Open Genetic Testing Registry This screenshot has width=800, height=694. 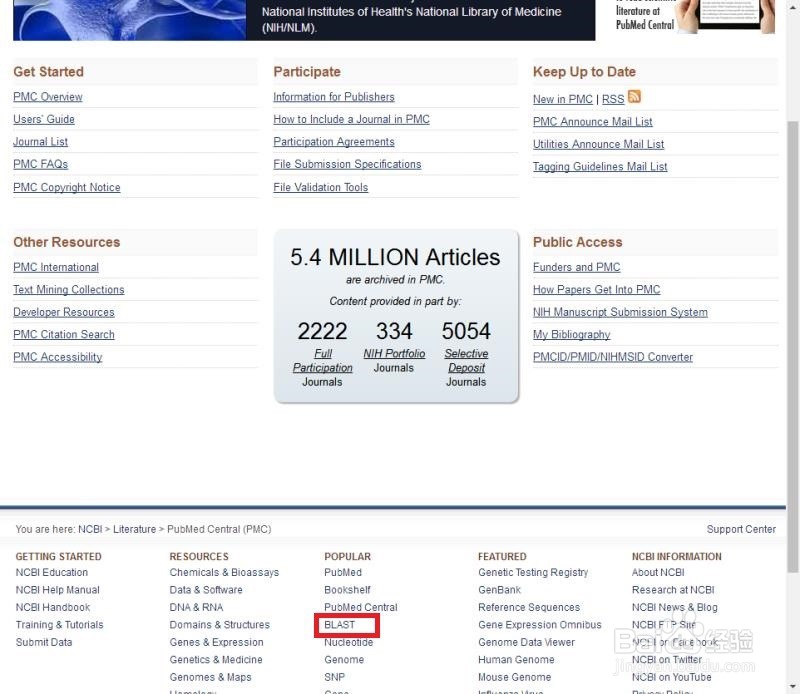point(533,573)
